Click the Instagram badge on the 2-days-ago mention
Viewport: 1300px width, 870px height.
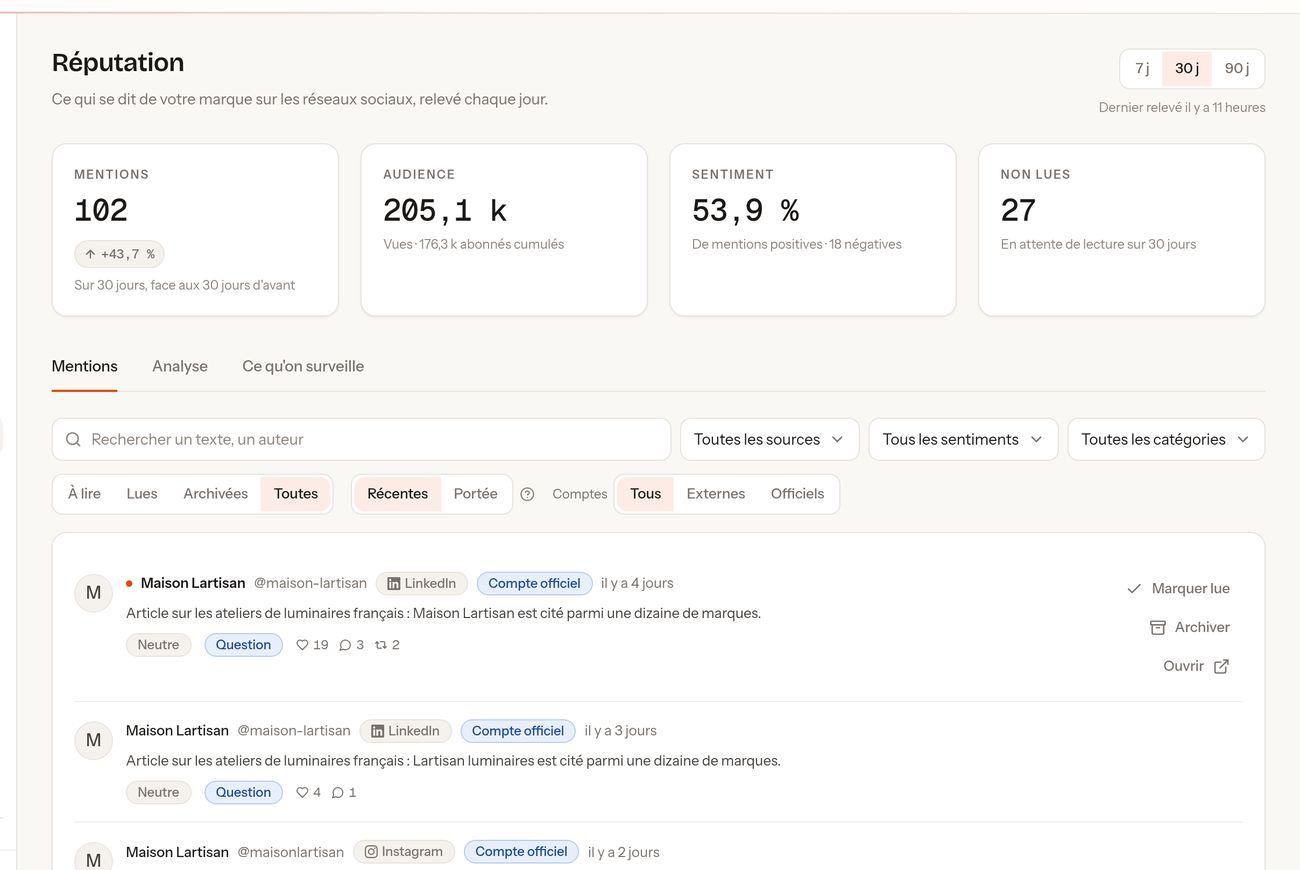(404, 852)
